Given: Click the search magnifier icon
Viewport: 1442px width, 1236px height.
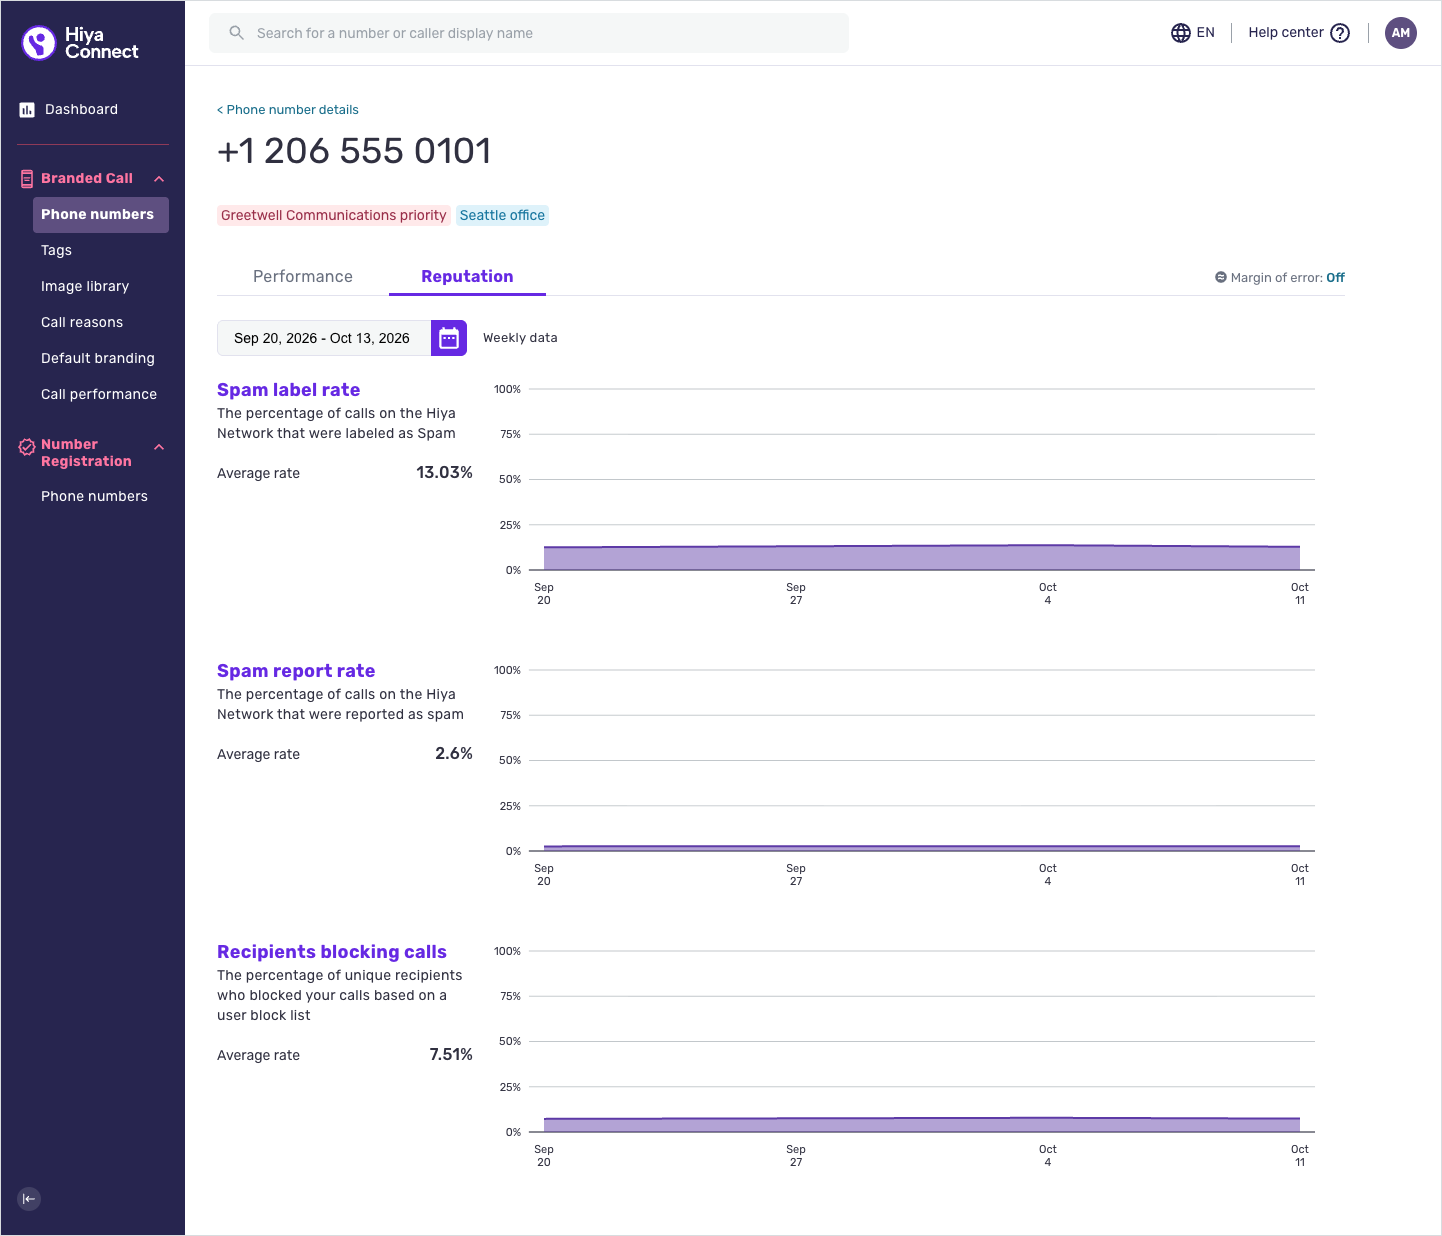Looking at the screenshot, I should pos(237,33).
